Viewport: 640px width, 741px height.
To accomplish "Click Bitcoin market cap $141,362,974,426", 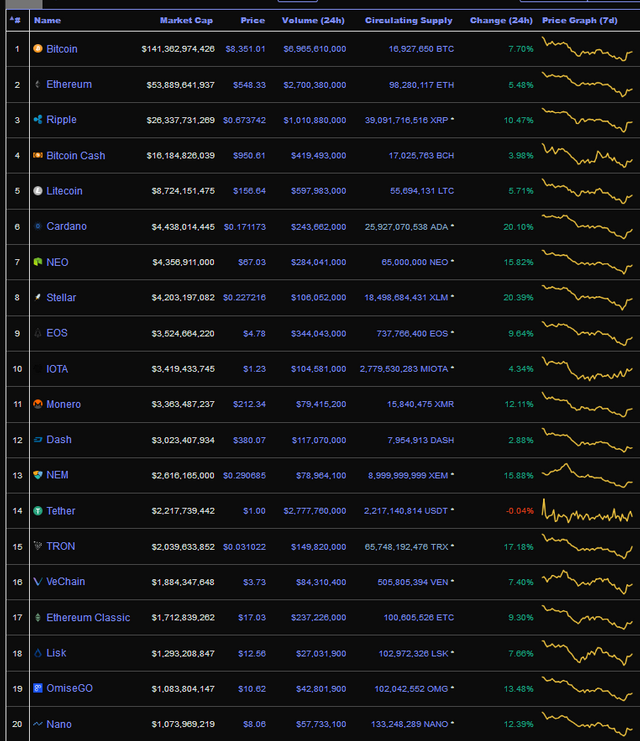I will (x=178, y=49).
